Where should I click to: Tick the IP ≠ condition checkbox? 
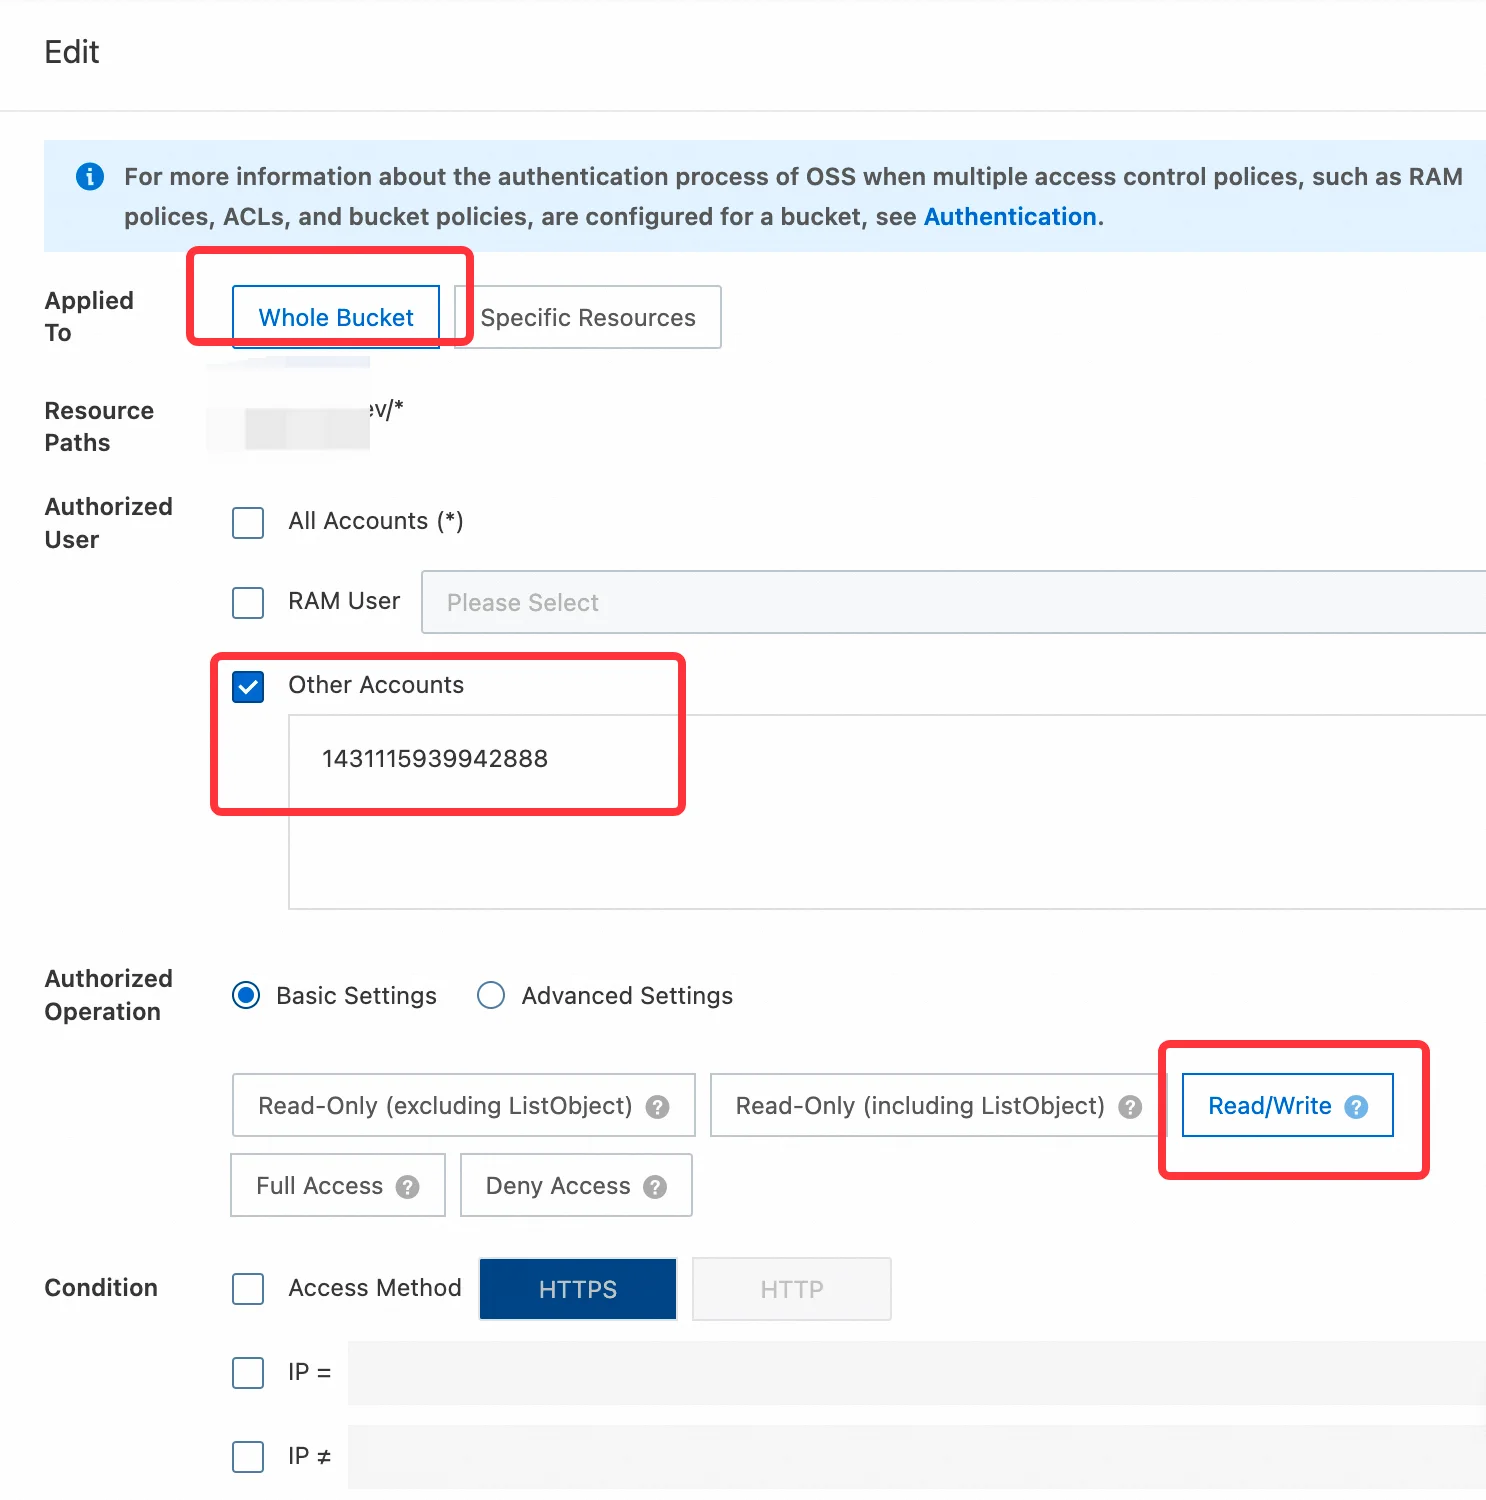point(248,1456)
